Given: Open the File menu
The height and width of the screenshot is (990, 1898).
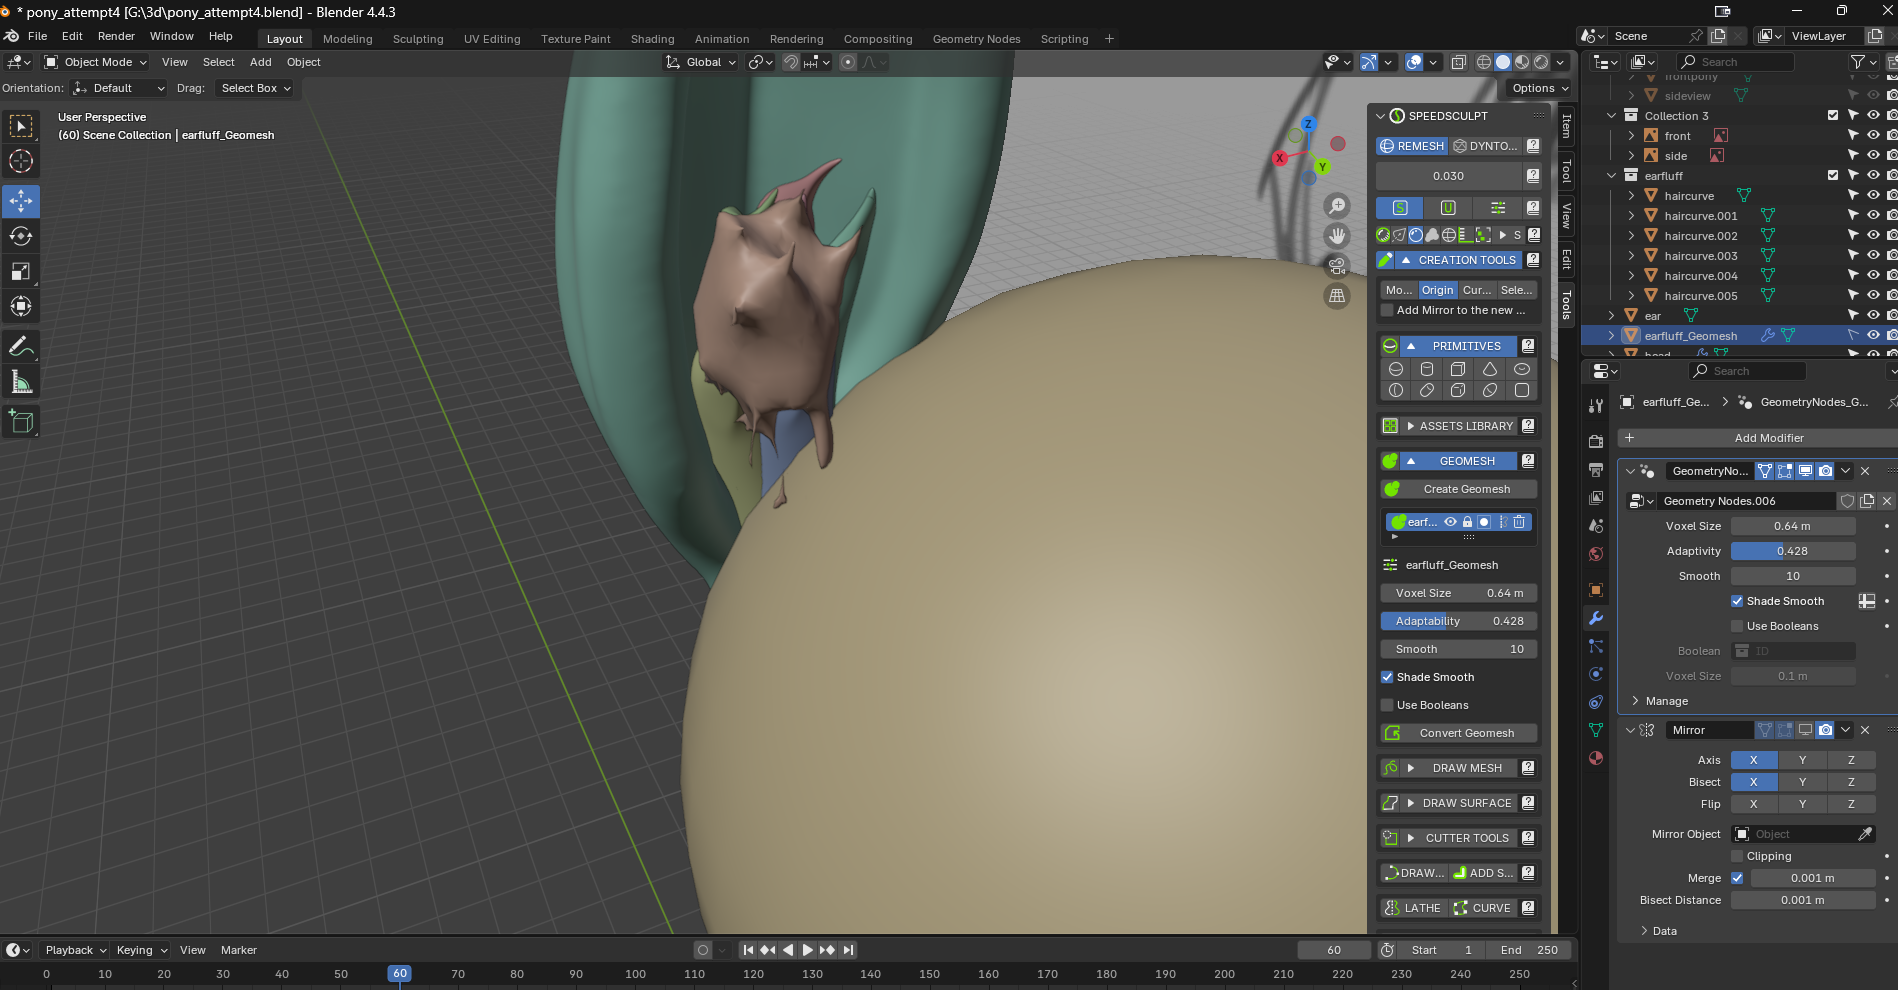Looking at the screenshot, I should 38,36.
